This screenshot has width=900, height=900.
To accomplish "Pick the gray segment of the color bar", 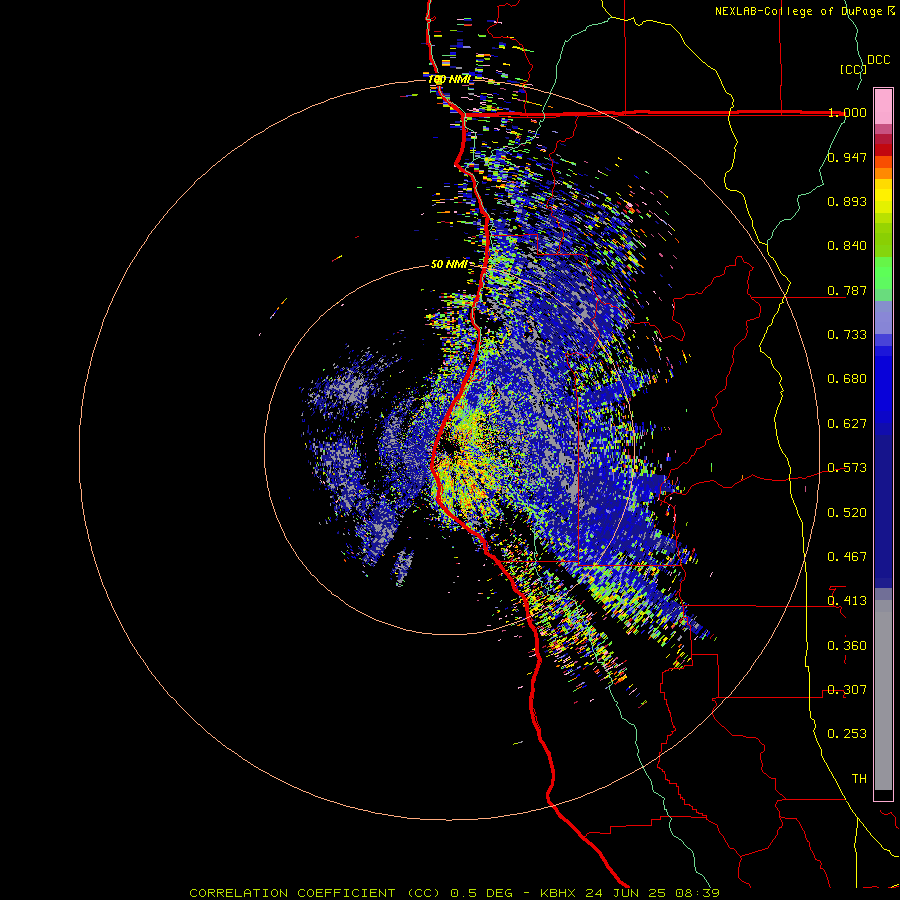I will (x=883, y=695).
